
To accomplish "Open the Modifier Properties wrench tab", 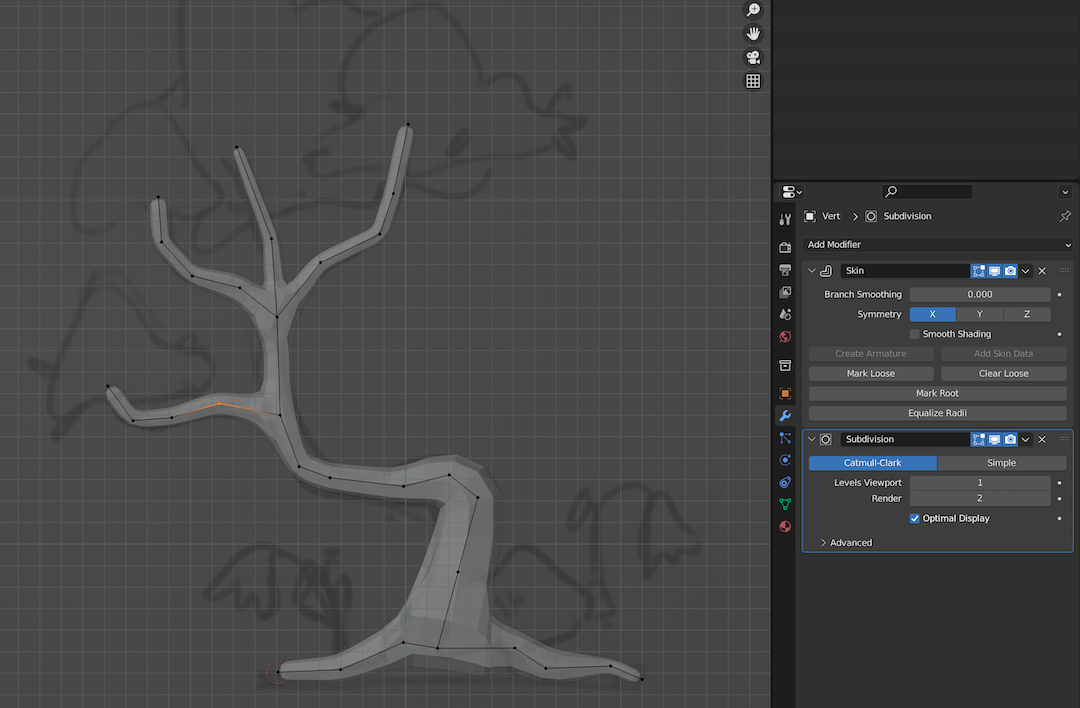I will (x=785, y=415).
